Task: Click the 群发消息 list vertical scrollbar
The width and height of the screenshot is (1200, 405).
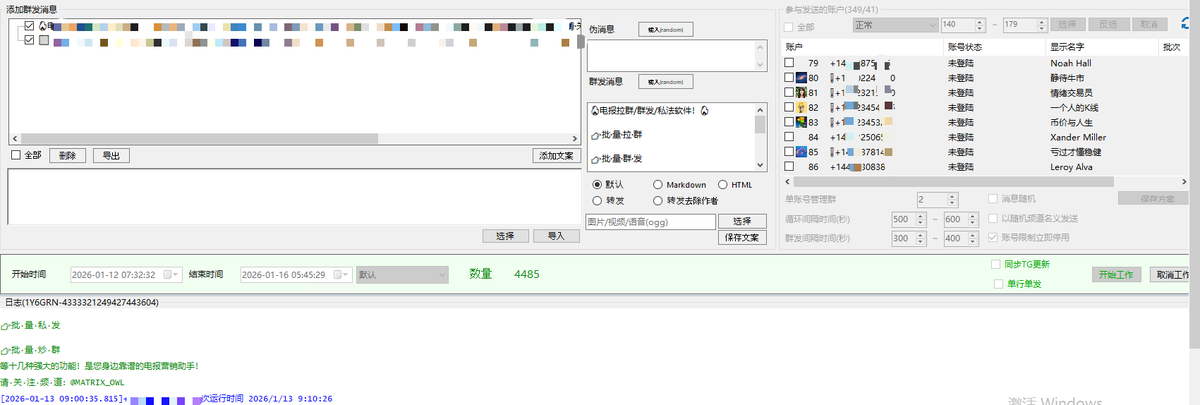Action: [760, 136]
